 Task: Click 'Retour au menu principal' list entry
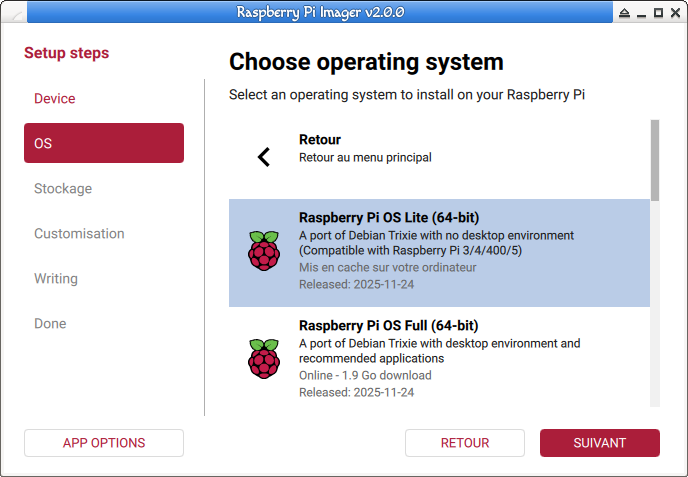click(439, 157)
